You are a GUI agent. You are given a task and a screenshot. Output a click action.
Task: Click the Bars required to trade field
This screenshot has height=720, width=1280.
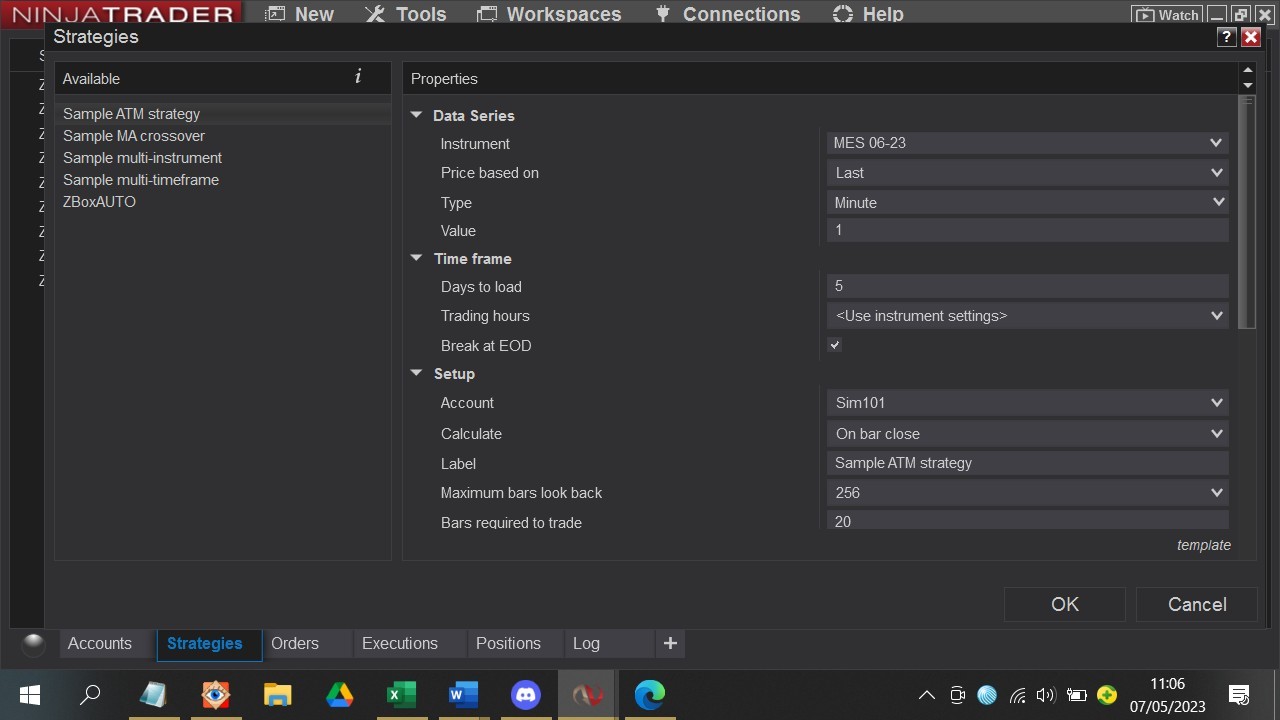pyautogui.click(x=1028, y=521)
